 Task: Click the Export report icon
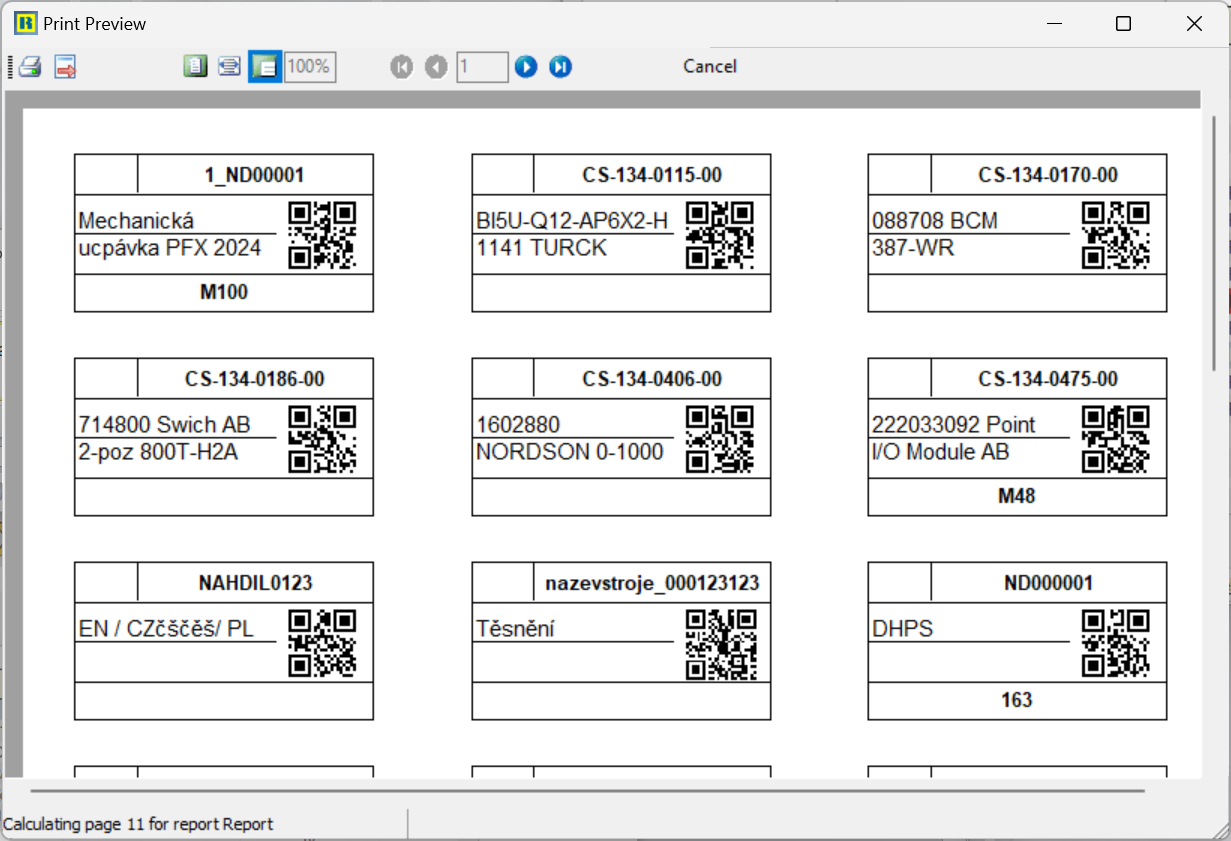[66, 67]
